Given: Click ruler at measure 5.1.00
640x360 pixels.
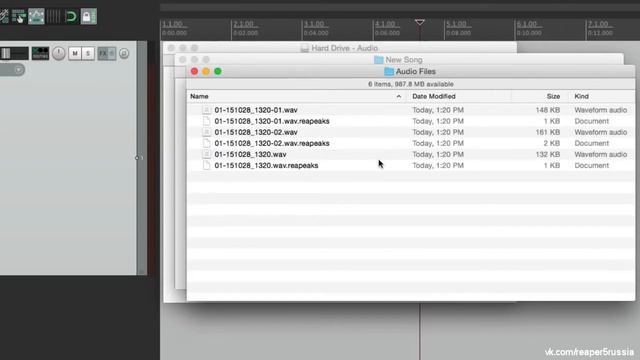Looking at the screenshot, I should tap(457, 24).
